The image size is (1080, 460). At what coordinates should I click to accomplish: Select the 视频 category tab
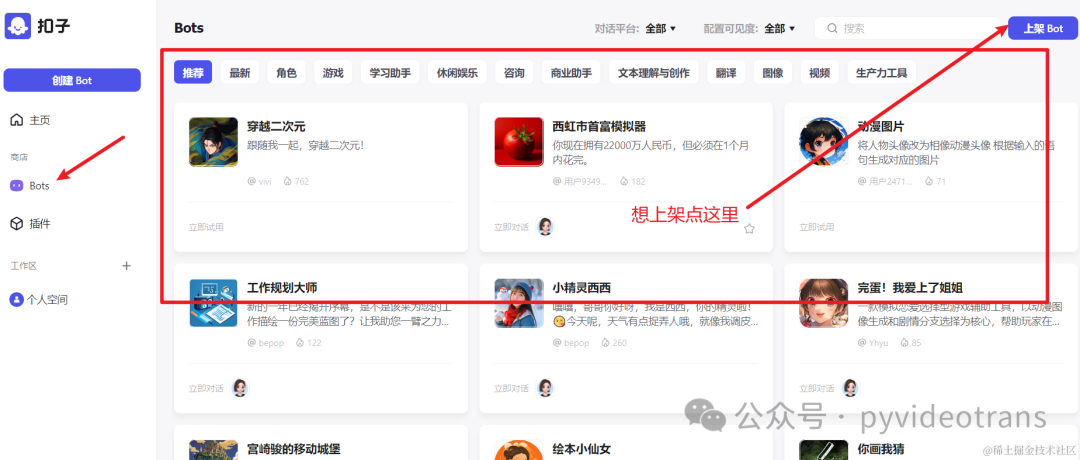[820, 72]
